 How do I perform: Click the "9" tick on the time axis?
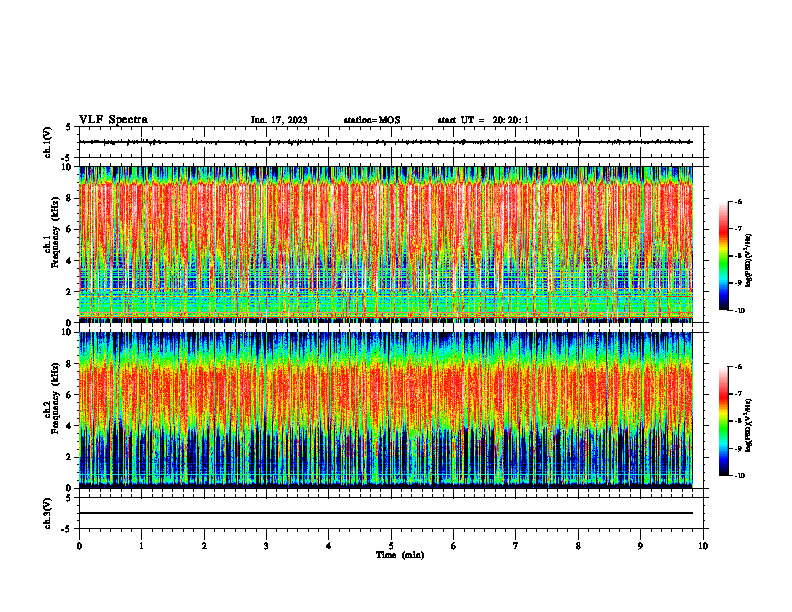[x=640, y=546]
